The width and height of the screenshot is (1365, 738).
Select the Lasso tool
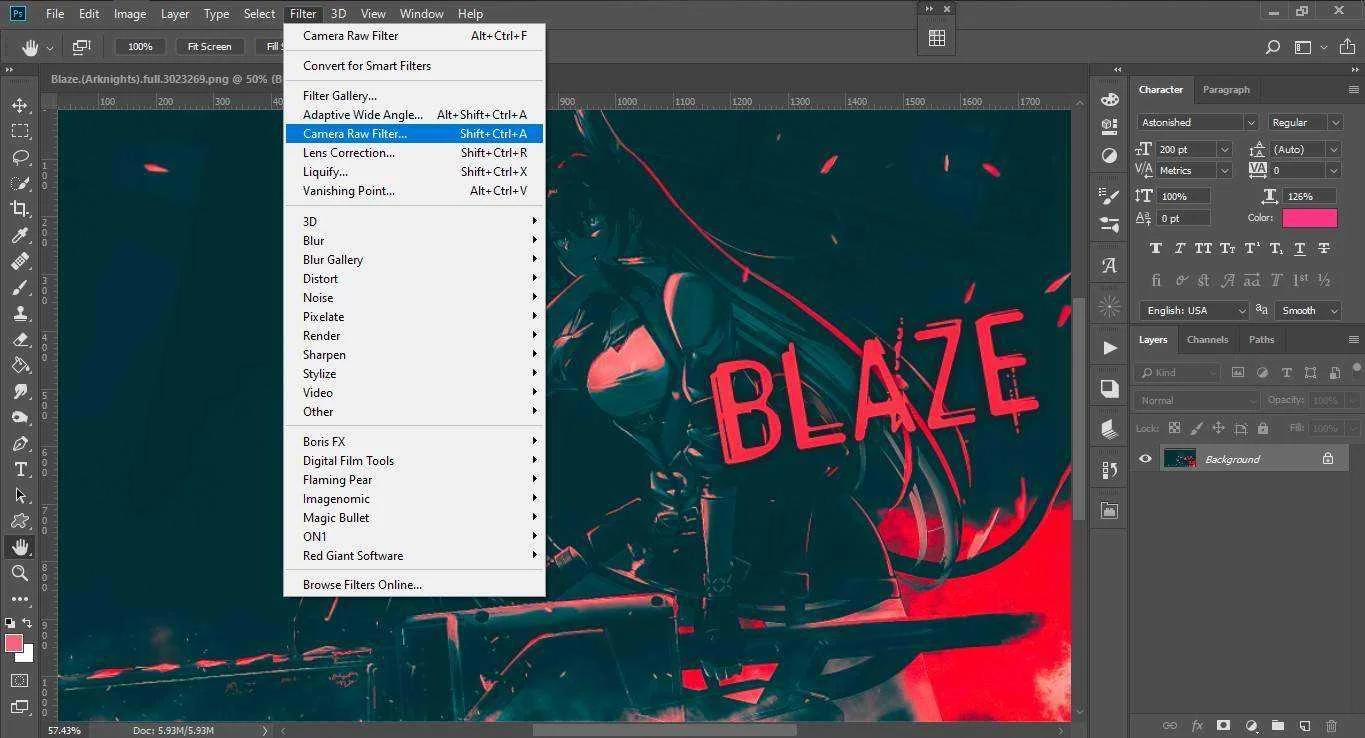coord(20,157)
